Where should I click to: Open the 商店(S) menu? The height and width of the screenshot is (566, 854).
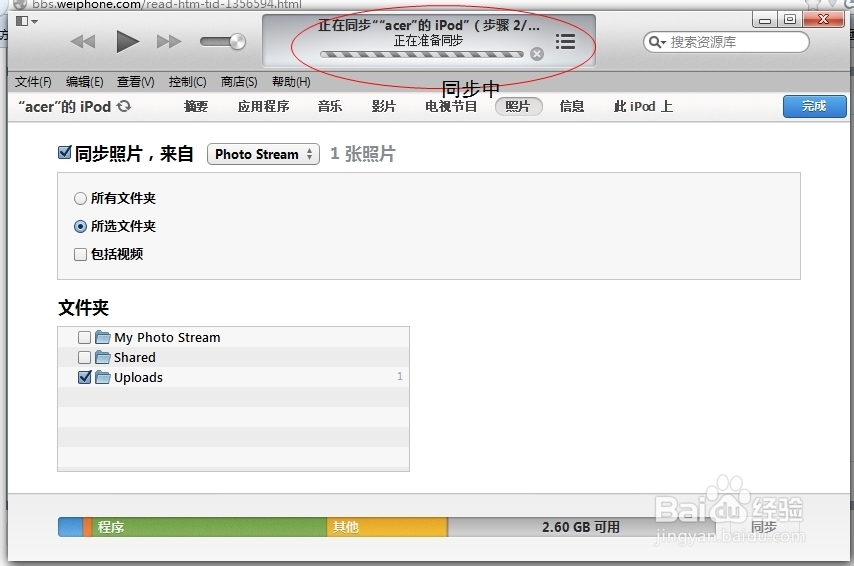239,82
